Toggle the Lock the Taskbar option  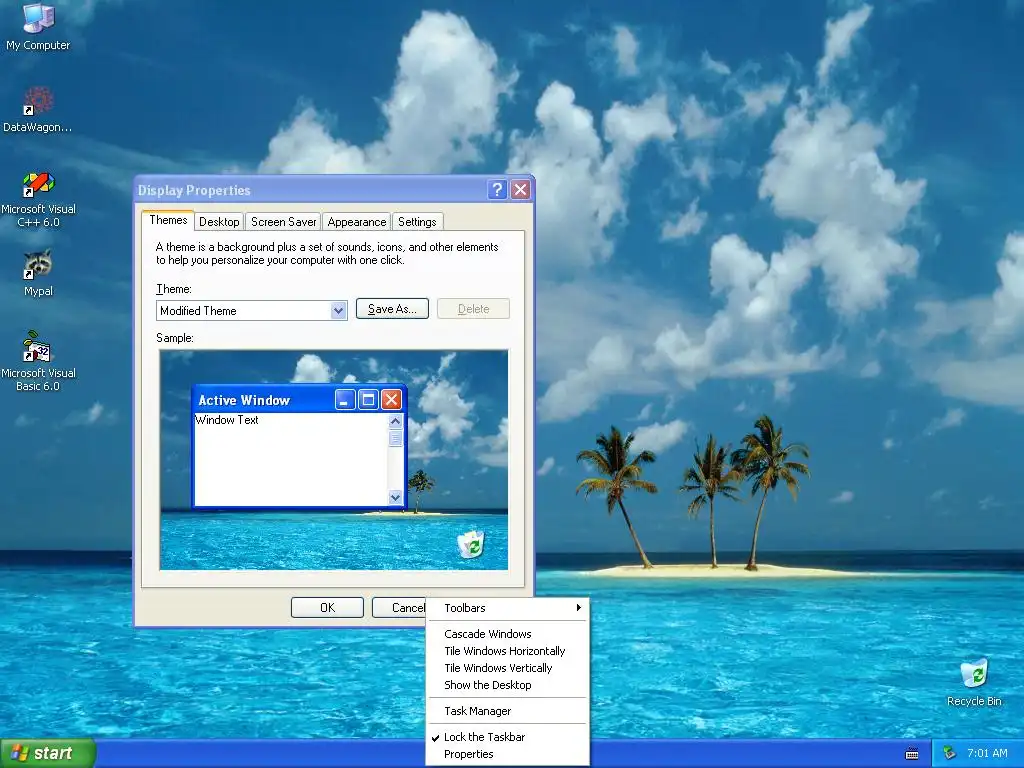click(507, 737)
